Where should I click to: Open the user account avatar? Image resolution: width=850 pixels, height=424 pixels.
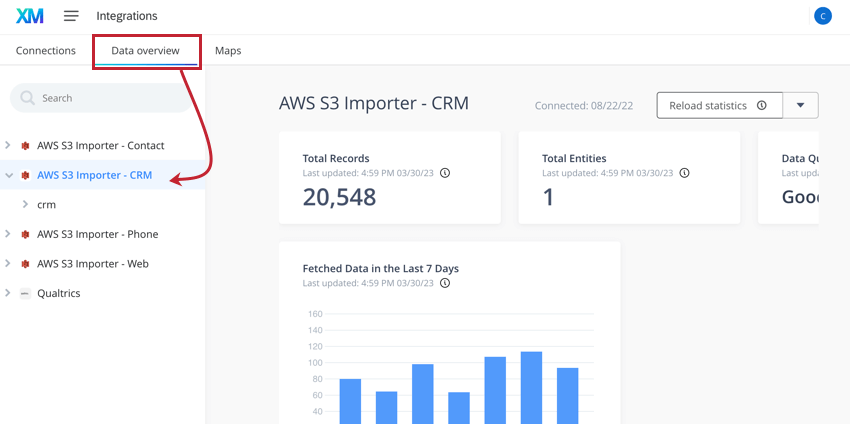[x=823, y=16]
